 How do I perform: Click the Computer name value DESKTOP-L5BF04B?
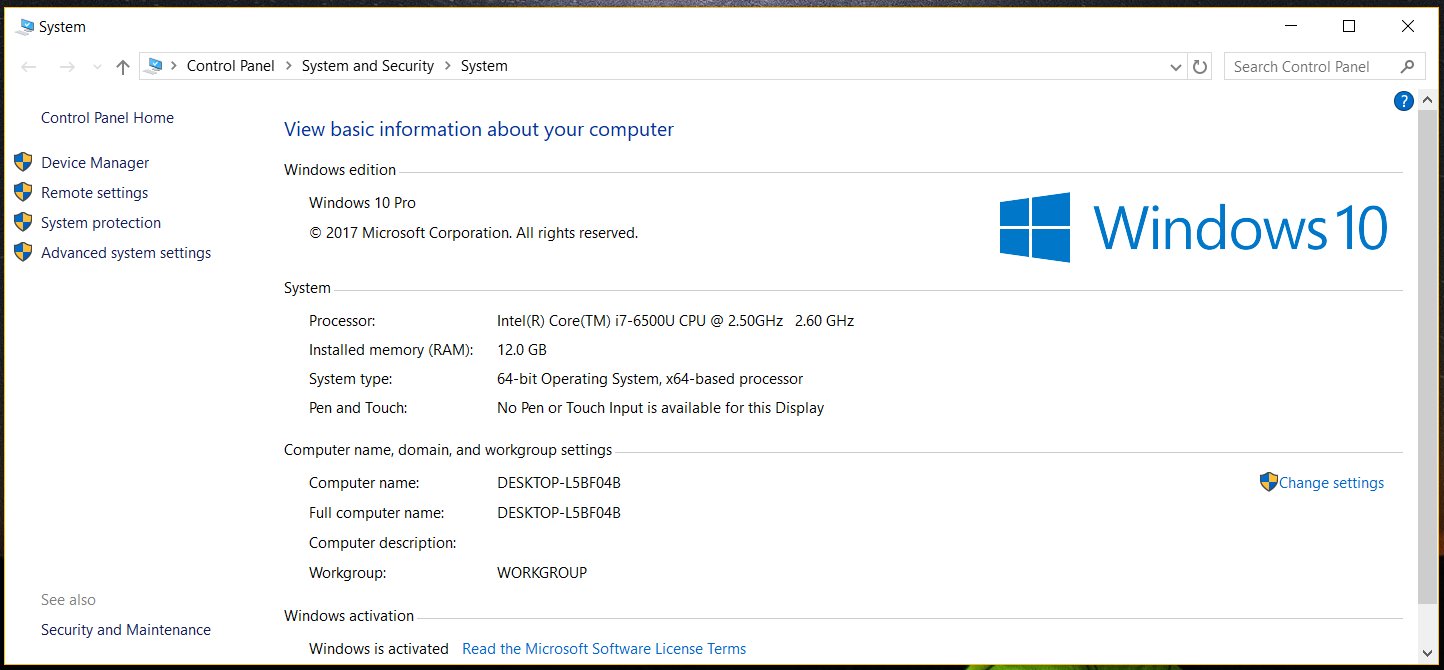pos(559,483)
